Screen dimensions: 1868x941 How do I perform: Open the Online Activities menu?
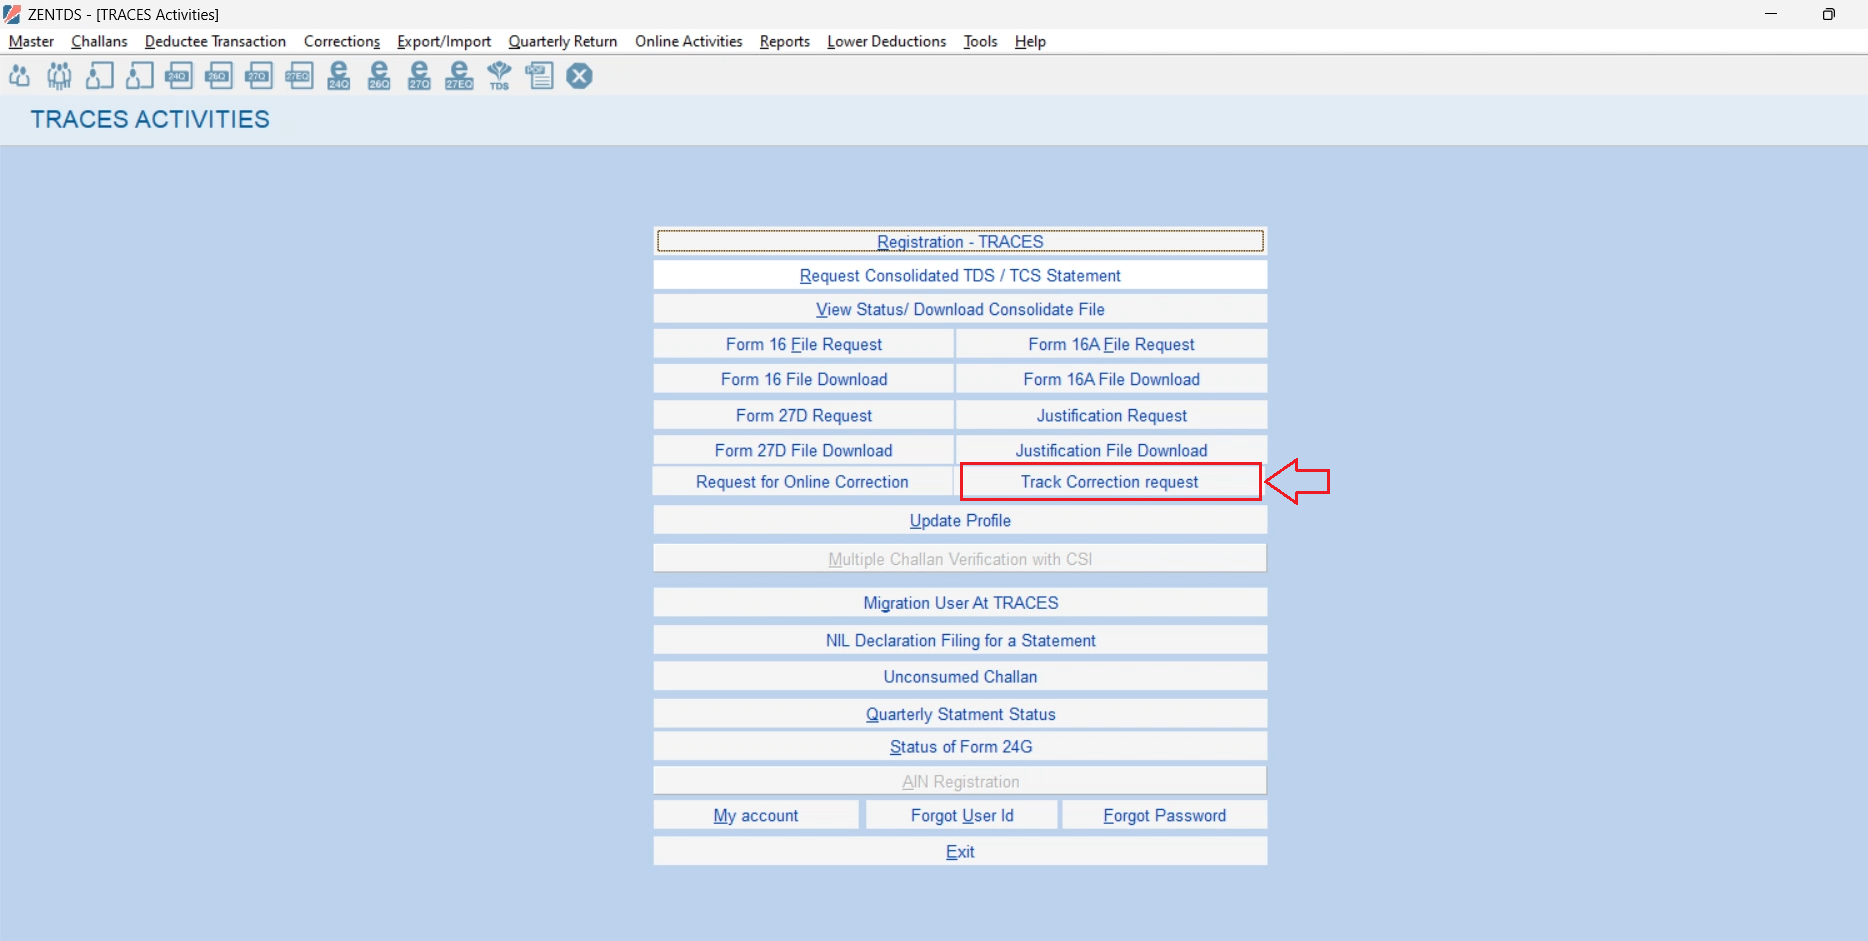pyautogui.click(x=689, y=41)
